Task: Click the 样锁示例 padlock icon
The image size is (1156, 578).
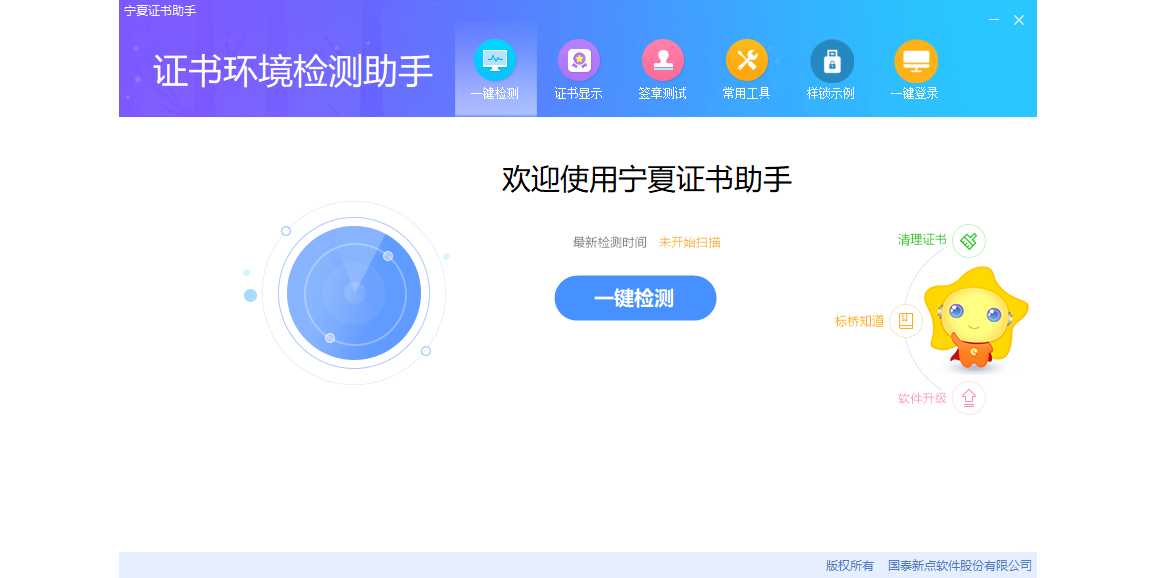Action: pyautogui.click(x=831, y=60)
